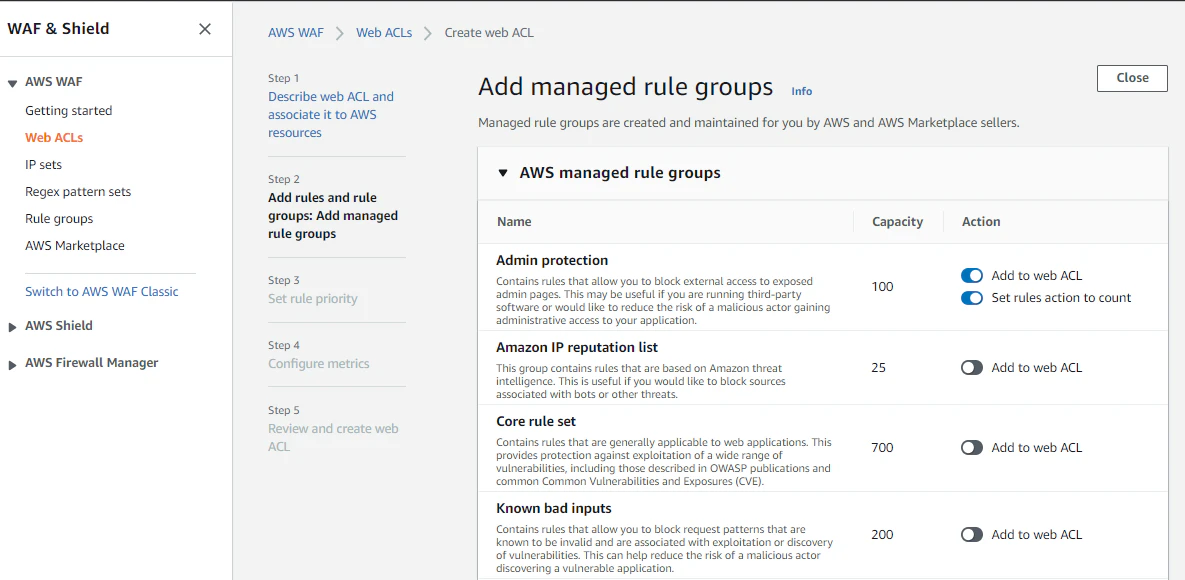Click the Info link beside heading
Image resolution: width=1185 pixels, height=580 pixels.
tap(802, 91)
